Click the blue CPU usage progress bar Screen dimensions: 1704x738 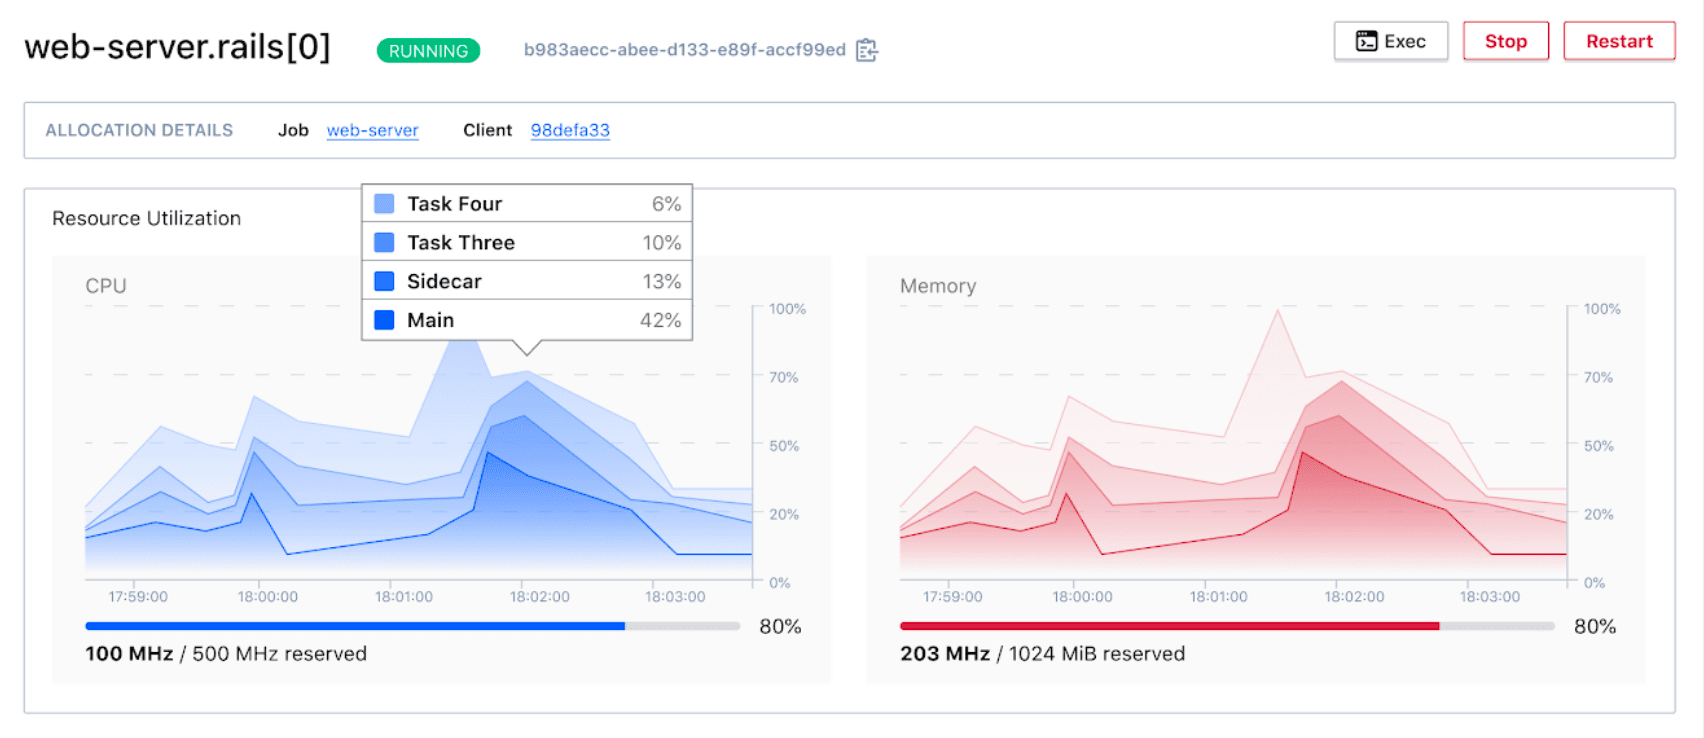click(355, 626)
